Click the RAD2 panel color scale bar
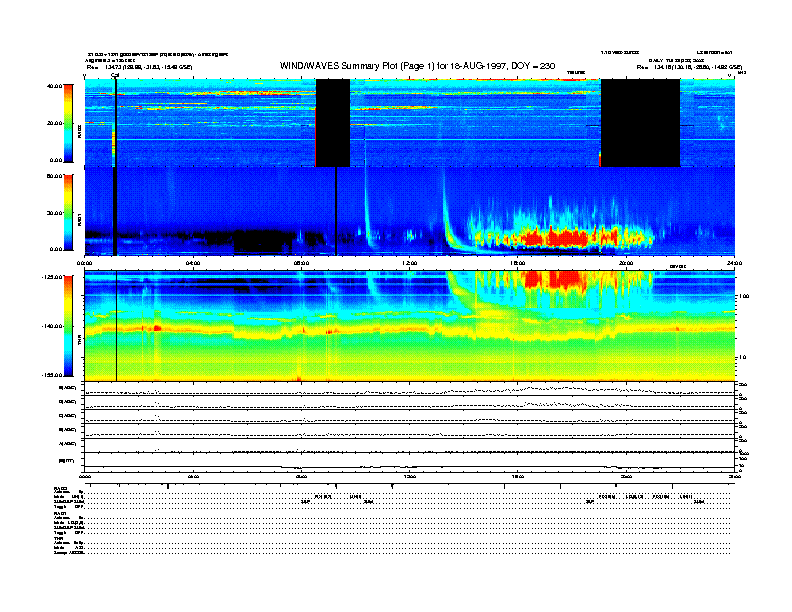Image resolution: width=792 pixels, height=612 pixels. pos(68,123)
